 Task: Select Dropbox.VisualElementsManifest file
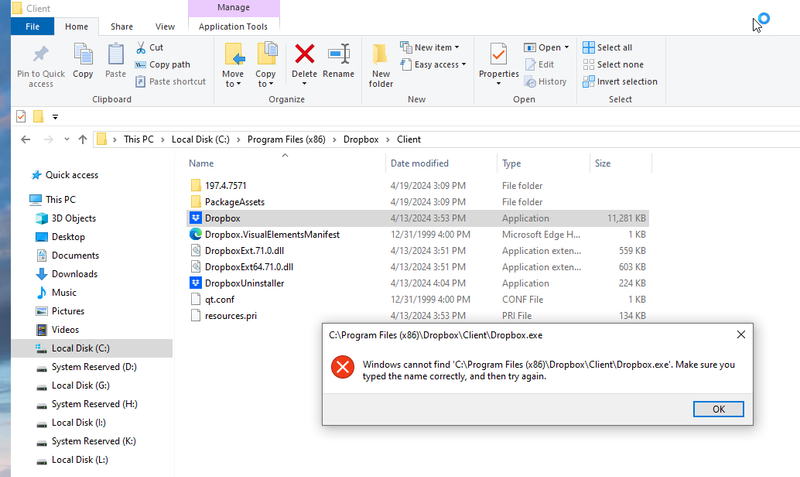pyautogui.click(x=272, y=235)
